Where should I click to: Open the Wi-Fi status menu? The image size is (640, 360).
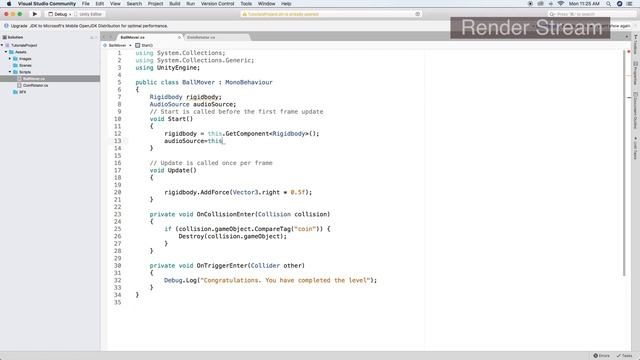[561, 3]
